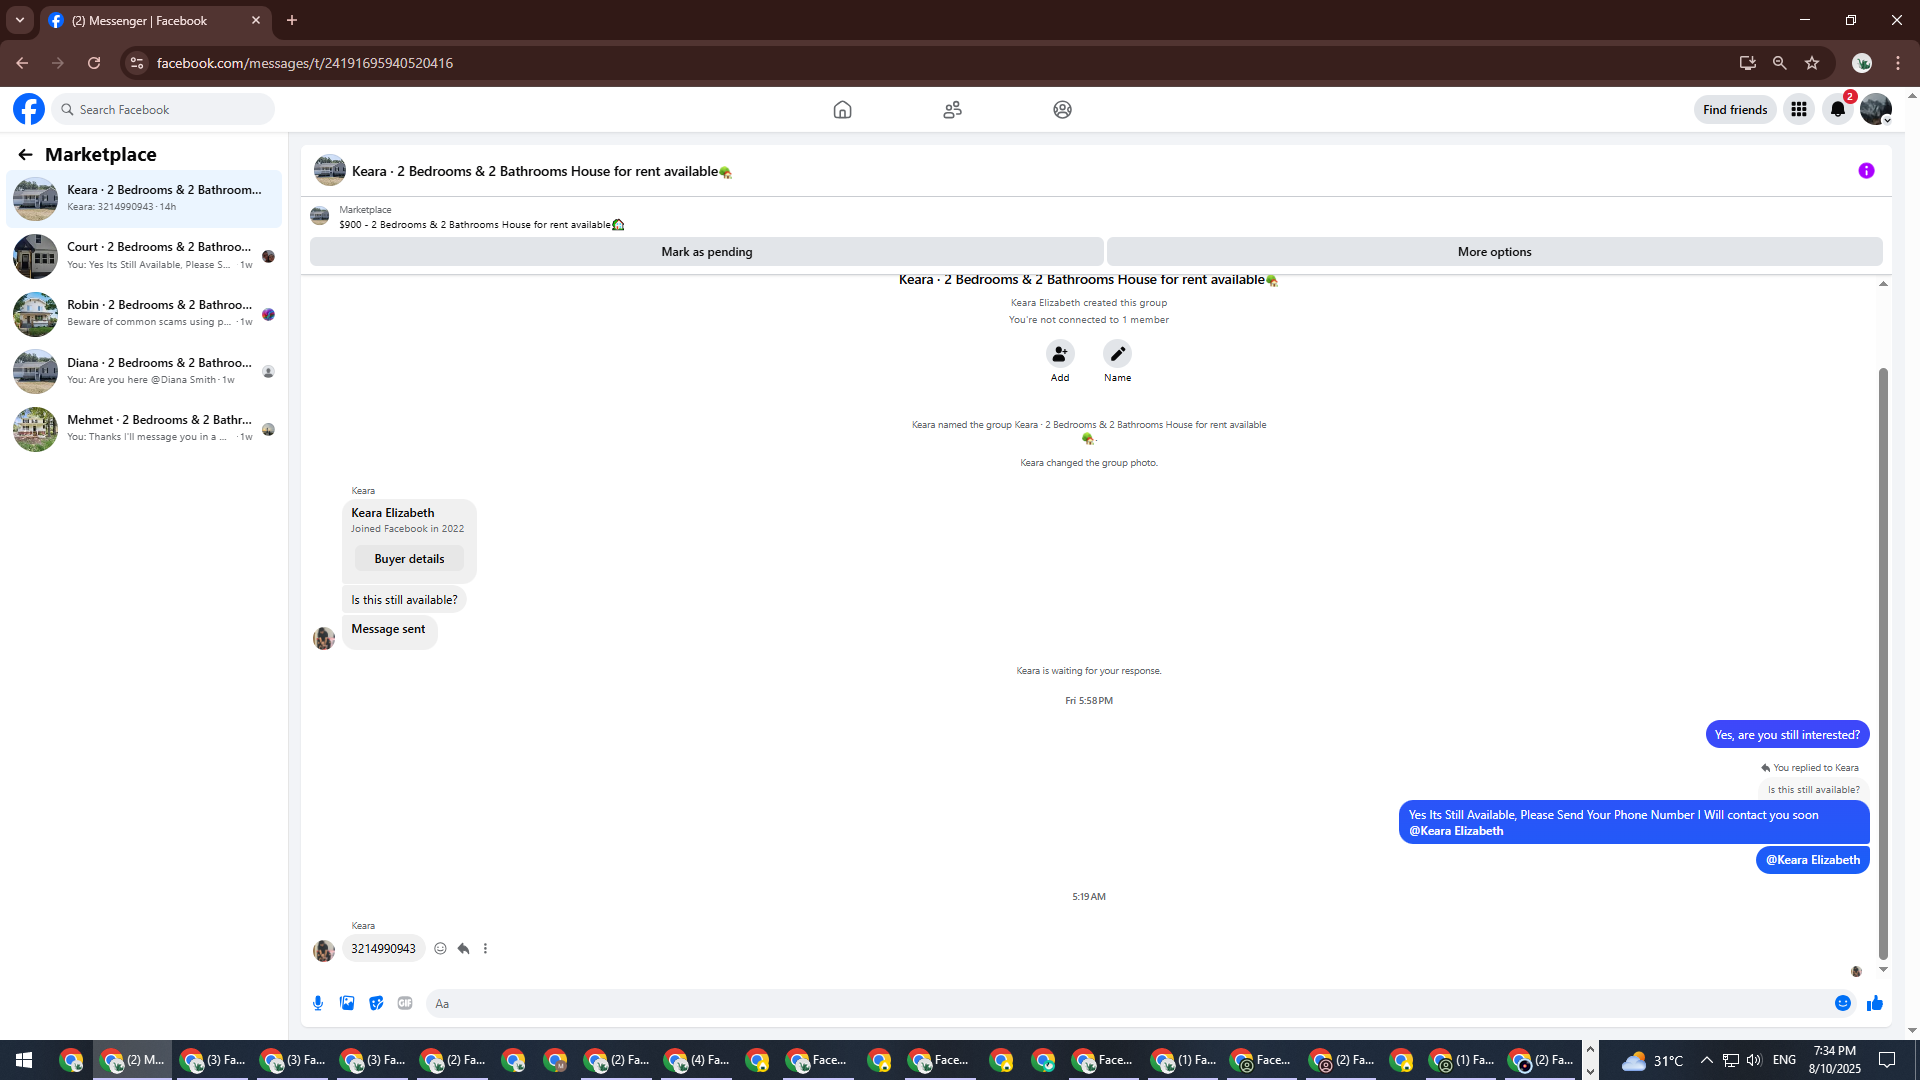Reply to the 3214990943 message

[463, 948]
